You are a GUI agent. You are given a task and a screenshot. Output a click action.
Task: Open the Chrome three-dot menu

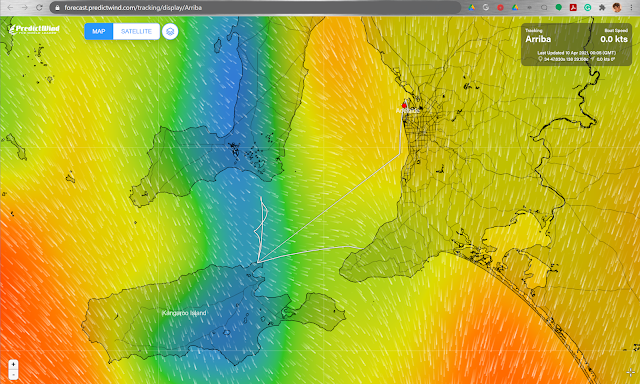(631, 7)
